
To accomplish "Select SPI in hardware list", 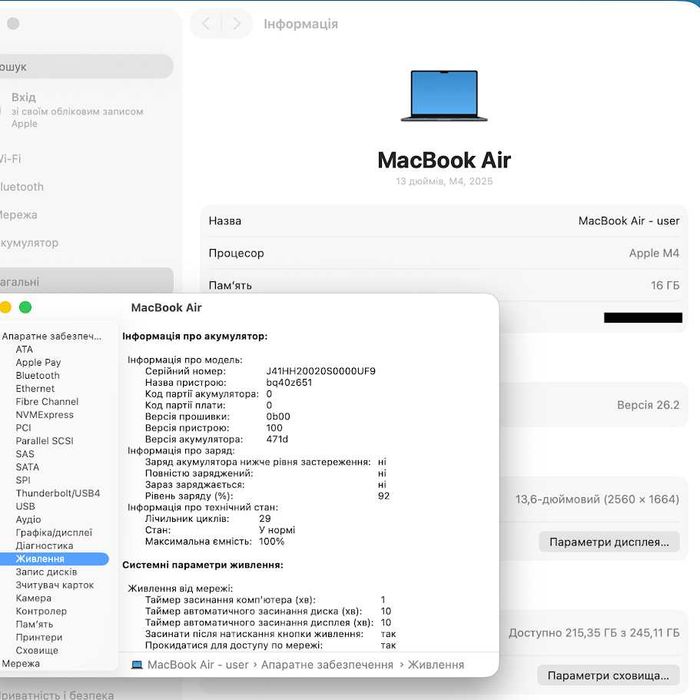I will 23,480.
